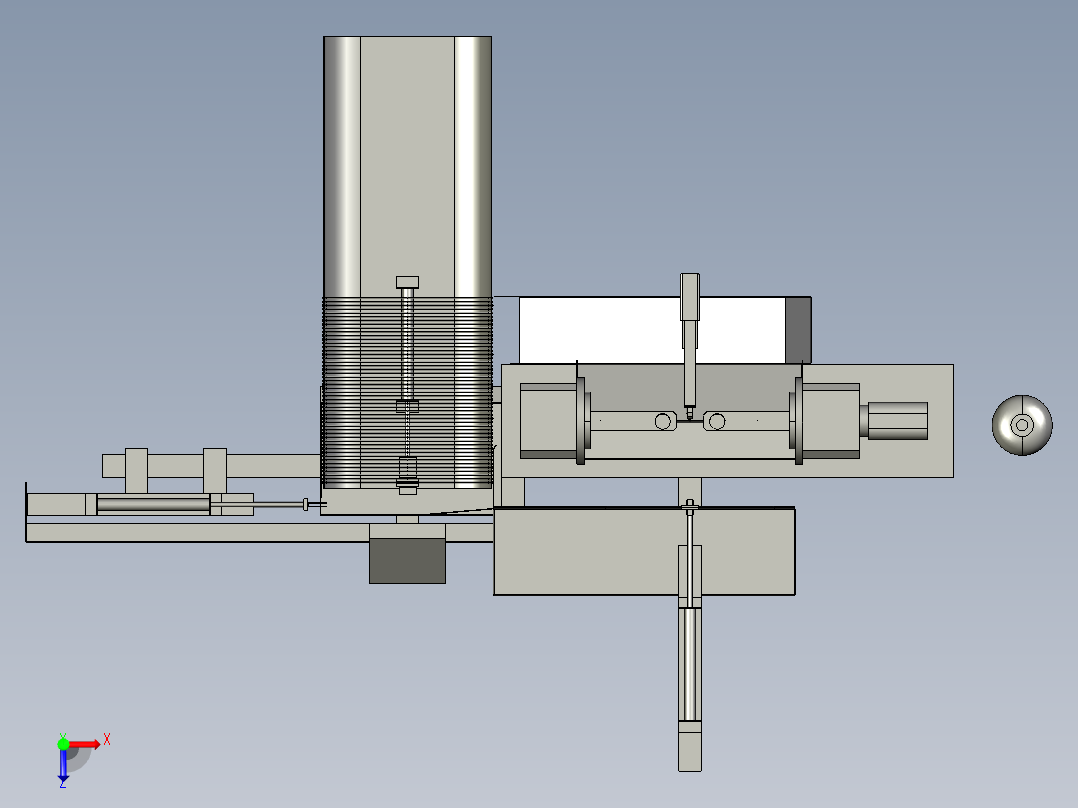
Task: Select the large flat plate beneath the clamp assembly
Action: point(644,552)
